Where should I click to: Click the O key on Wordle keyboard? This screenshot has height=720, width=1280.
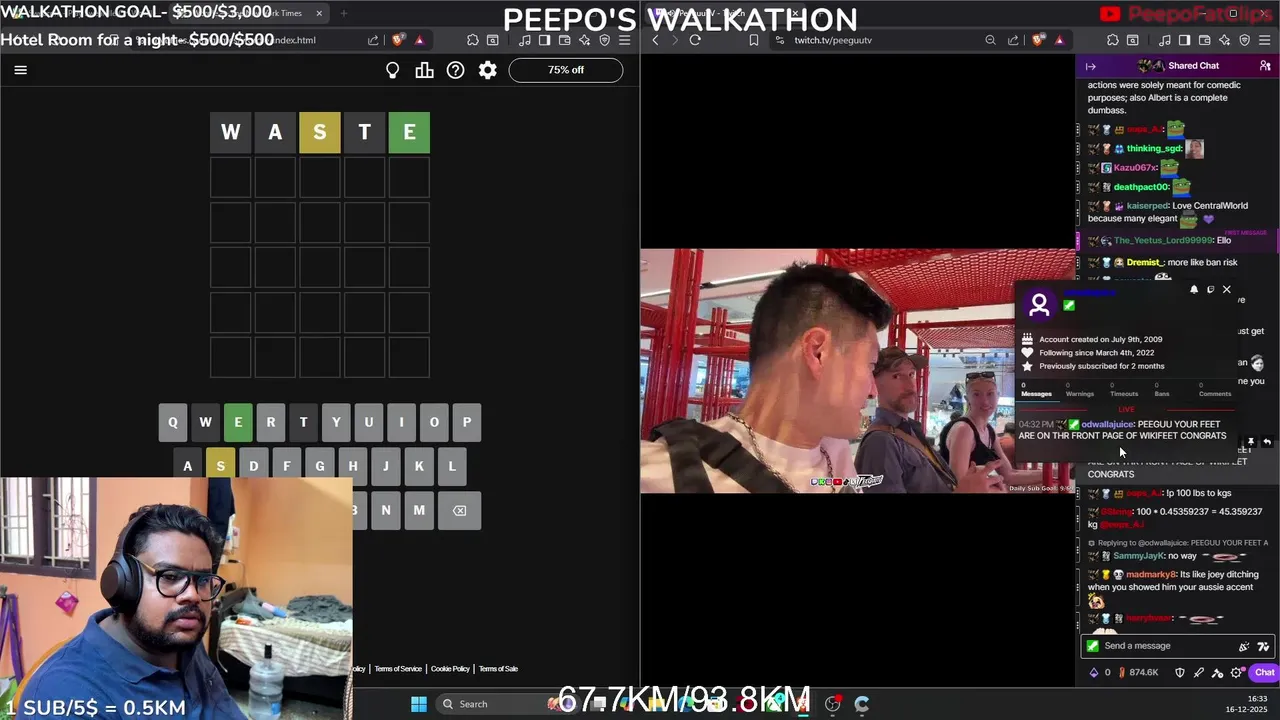tap(434, 422)
